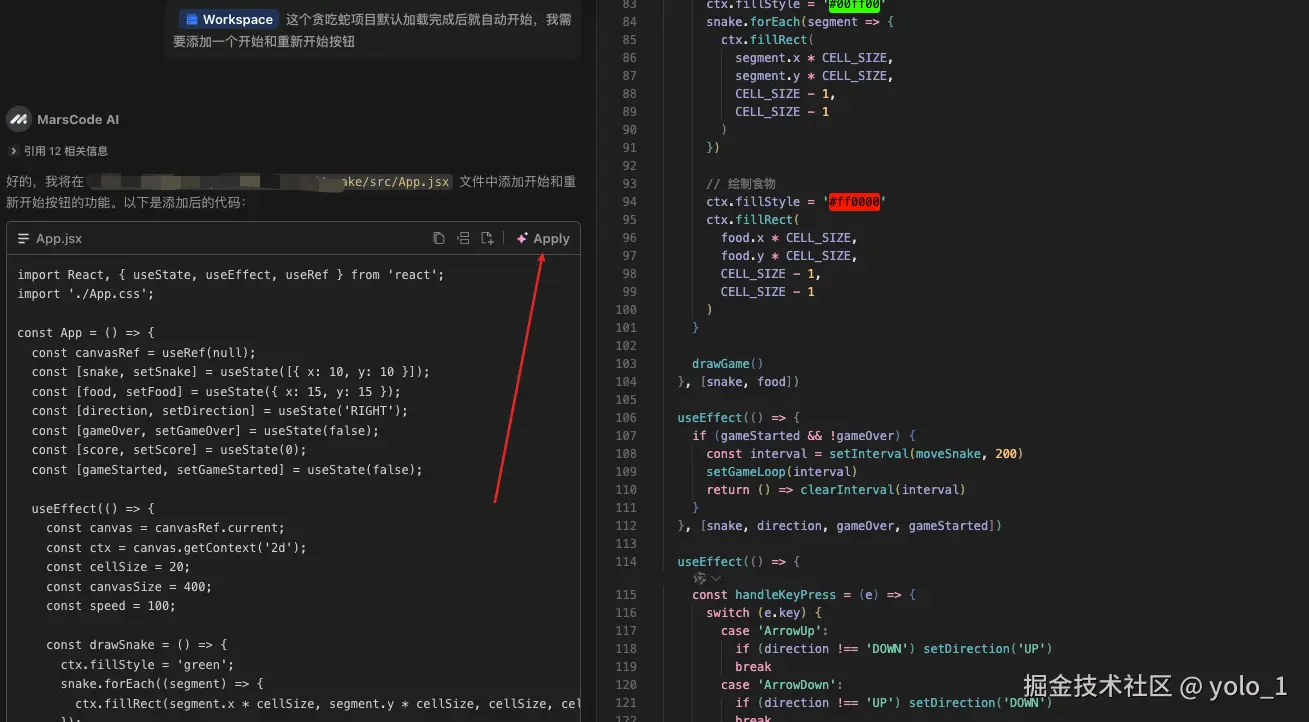Click snake.forEach(segment => { on line 84
1309x722 pixels.
[800, 22]
